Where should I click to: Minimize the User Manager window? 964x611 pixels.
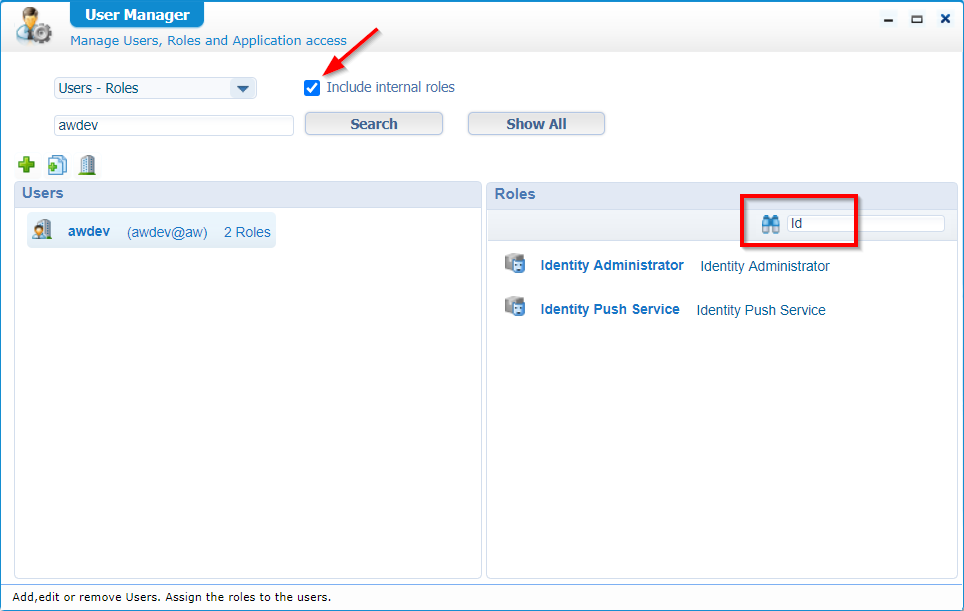(x=888, y=20)
